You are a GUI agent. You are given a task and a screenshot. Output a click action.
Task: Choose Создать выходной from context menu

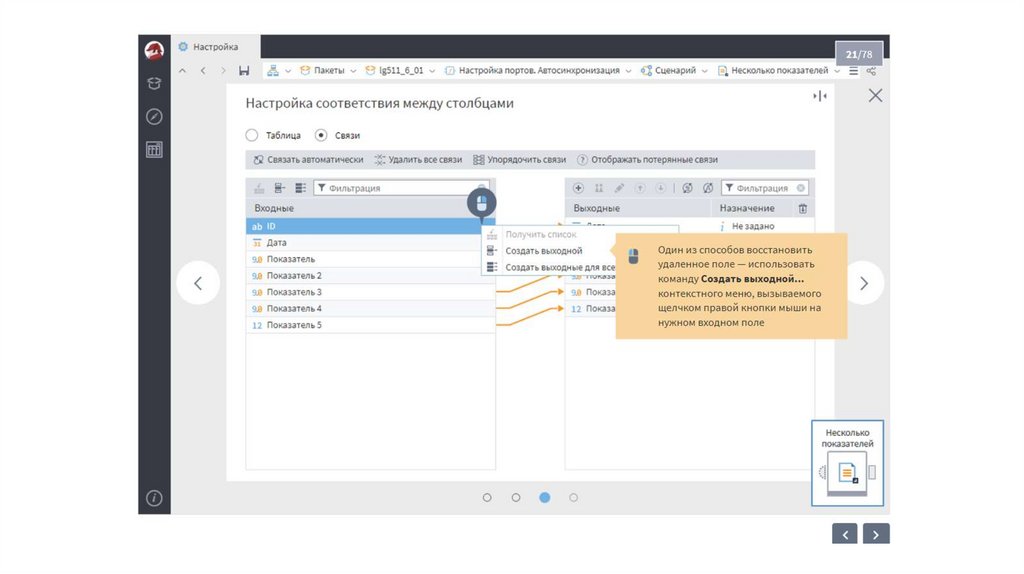pos(543,251)
